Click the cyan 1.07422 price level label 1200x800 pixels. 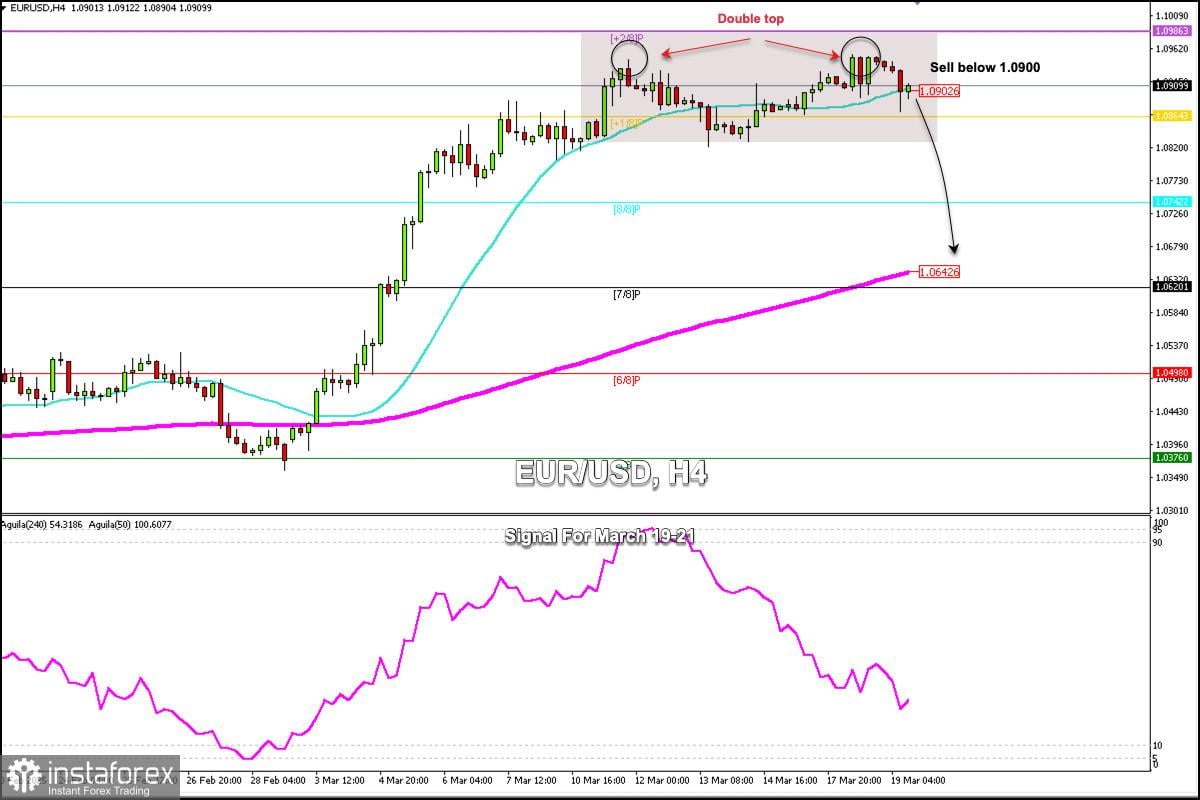pos(1170,202)
